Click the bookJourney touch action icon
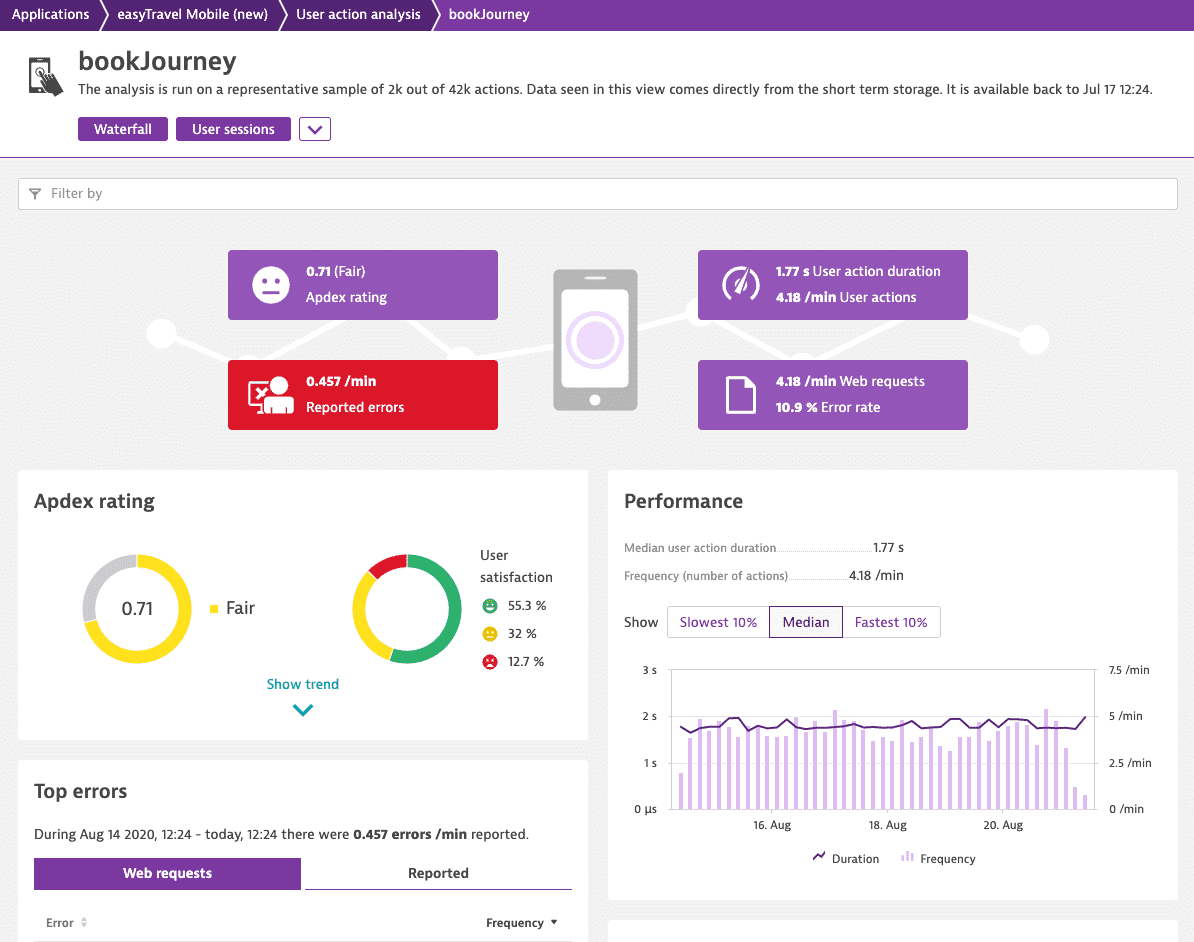1194x942 pixels. (x=46, y=76)
